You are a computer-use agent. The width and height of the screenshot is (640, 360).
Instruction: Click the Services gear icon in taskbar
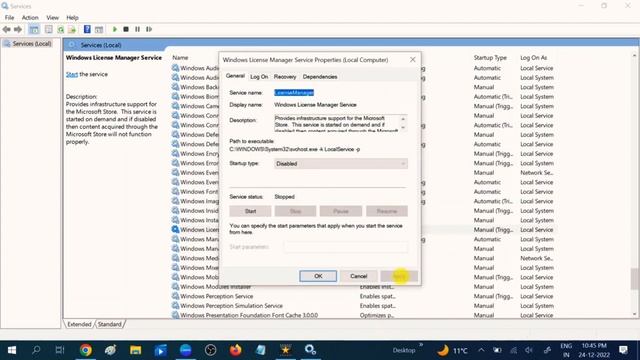[x=310, y=350]
